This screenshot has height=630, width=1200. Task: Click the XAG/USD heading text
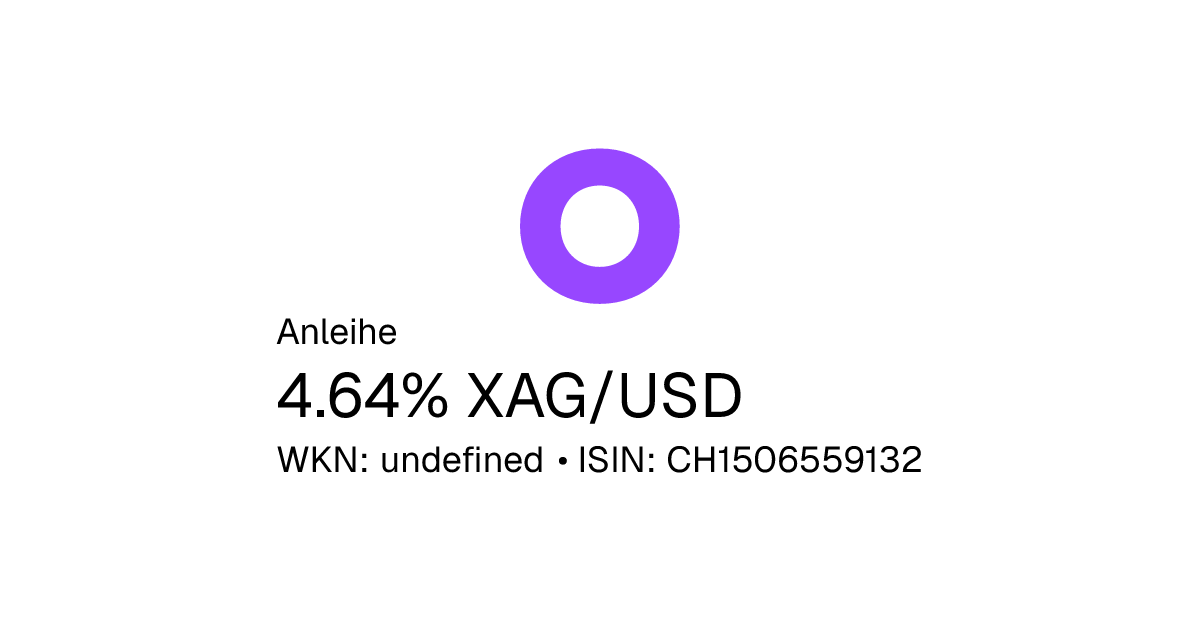coord(605,397)
